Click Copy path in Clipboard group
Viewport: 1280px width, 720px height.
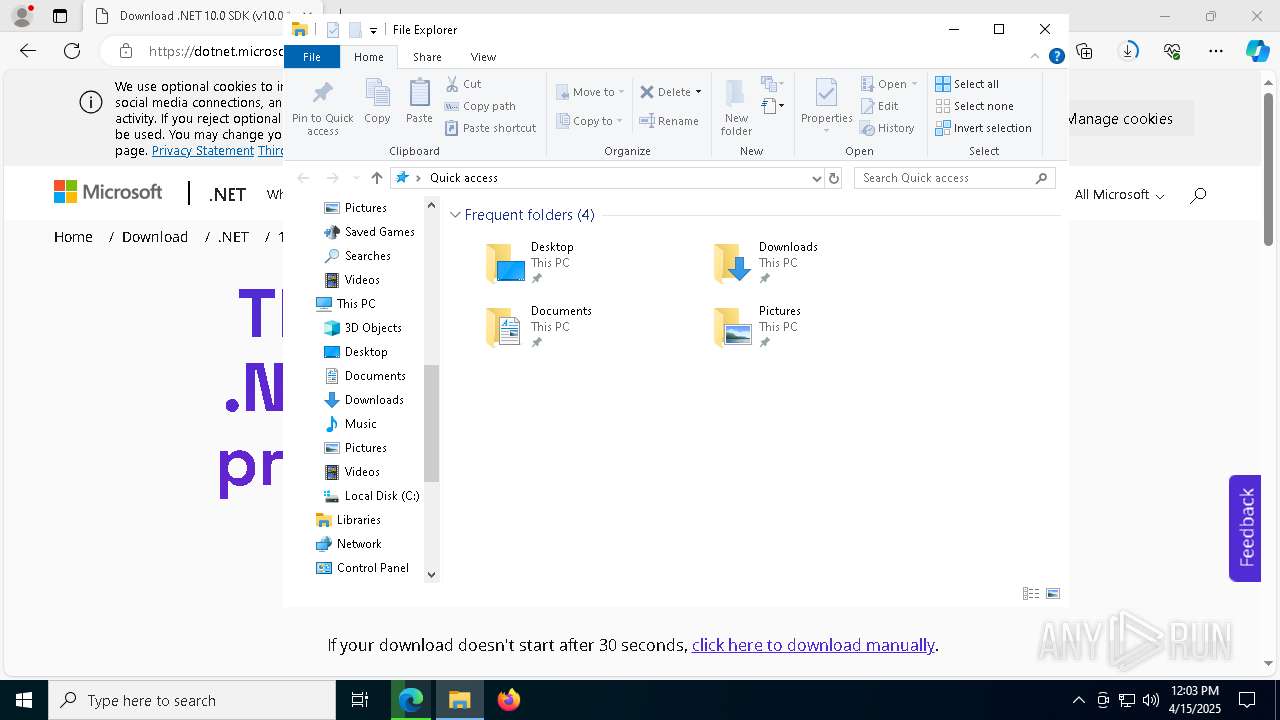click(x=481, y=106)
